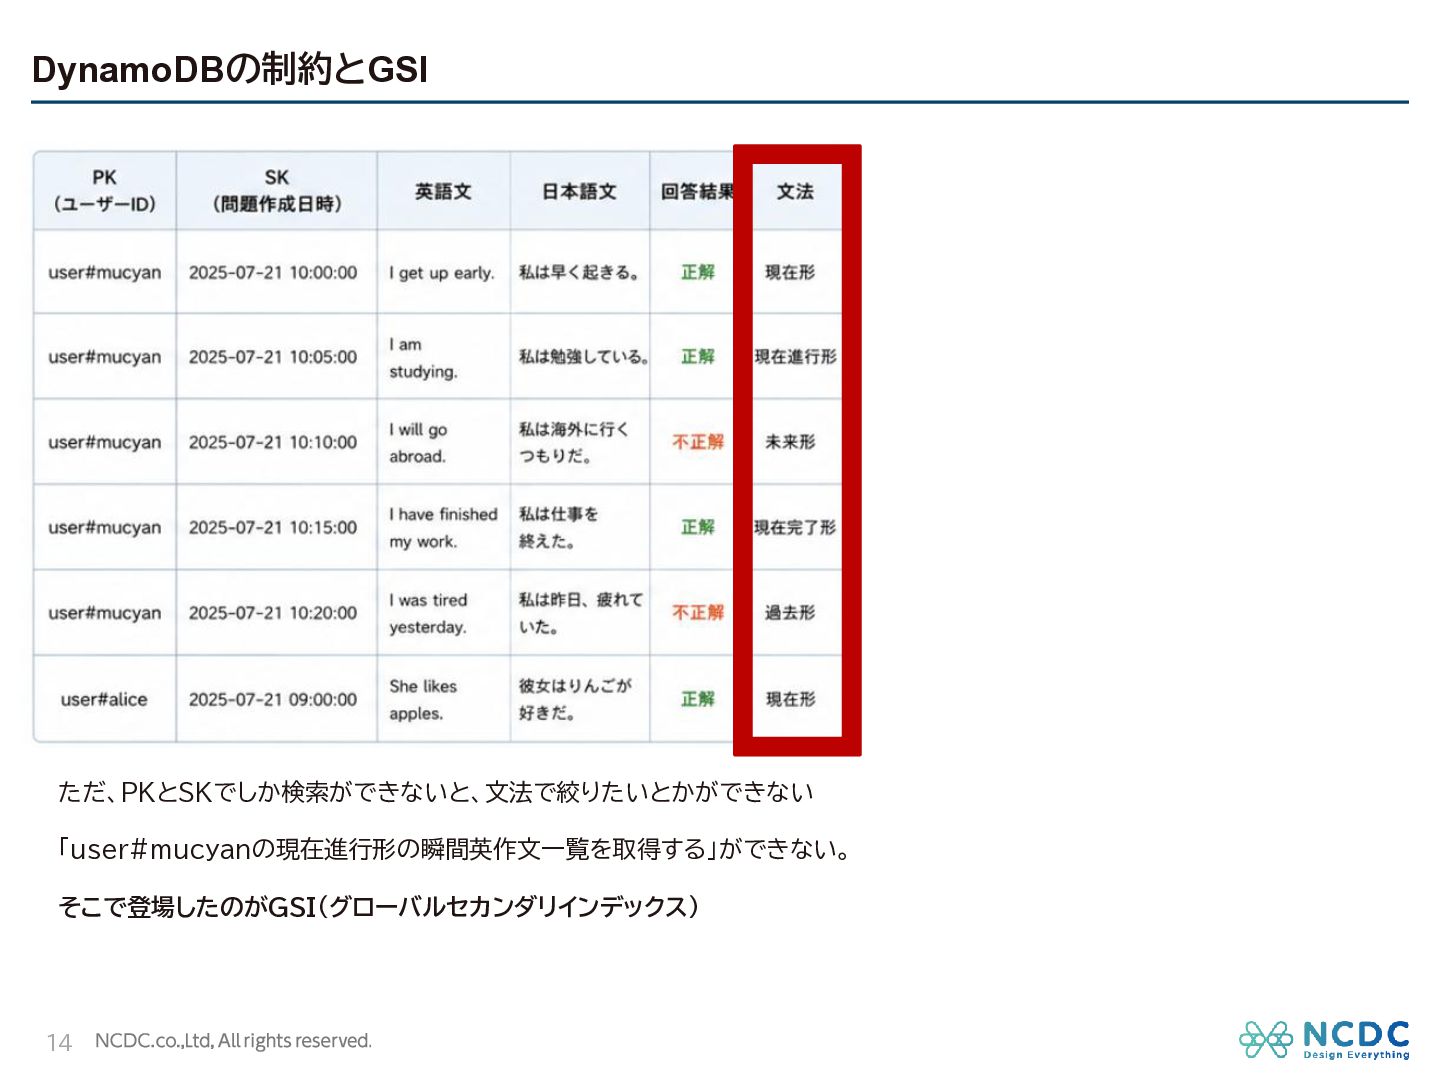Select the sentence "I am studying."
The image size is (1440, 1080).
424,358
